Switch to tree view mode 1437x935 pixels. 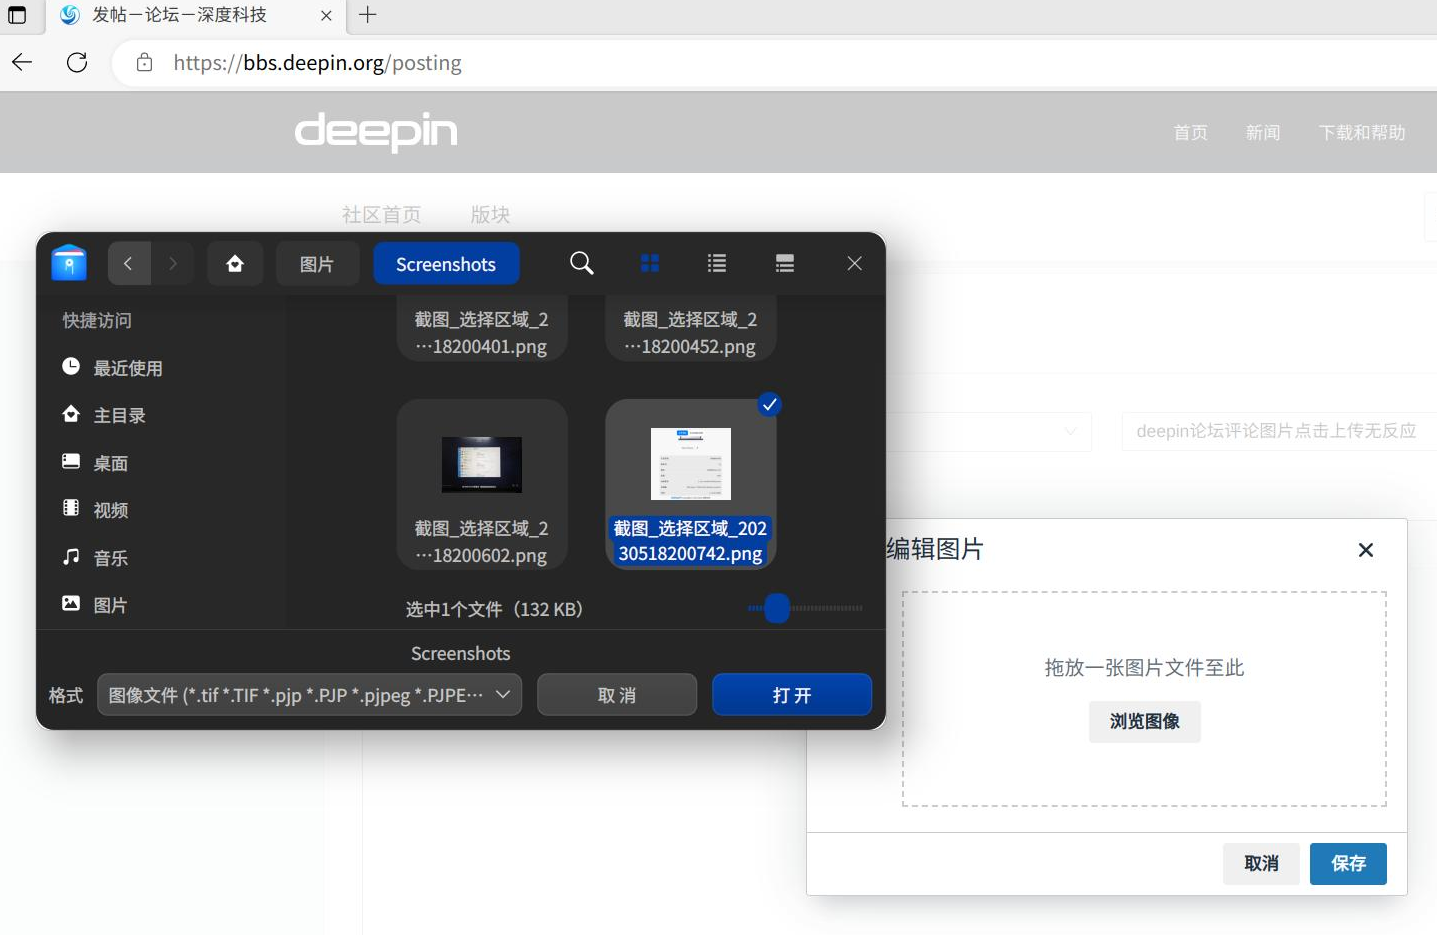click(x=785, y=263)
